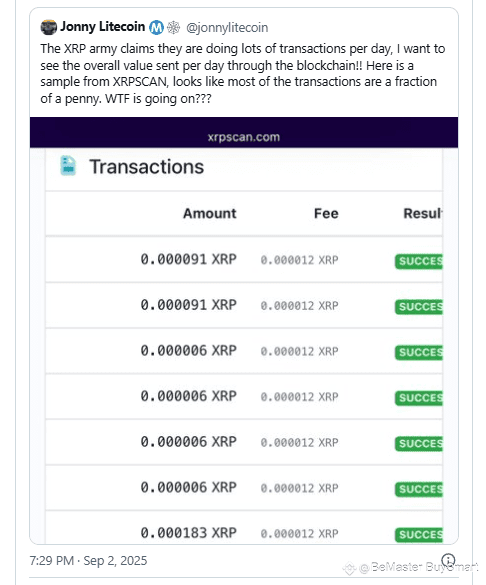The width and height of the screenshot is (486, 585).
Task: Click the 0.000183 XRP amount
Action: pos(189,533)
